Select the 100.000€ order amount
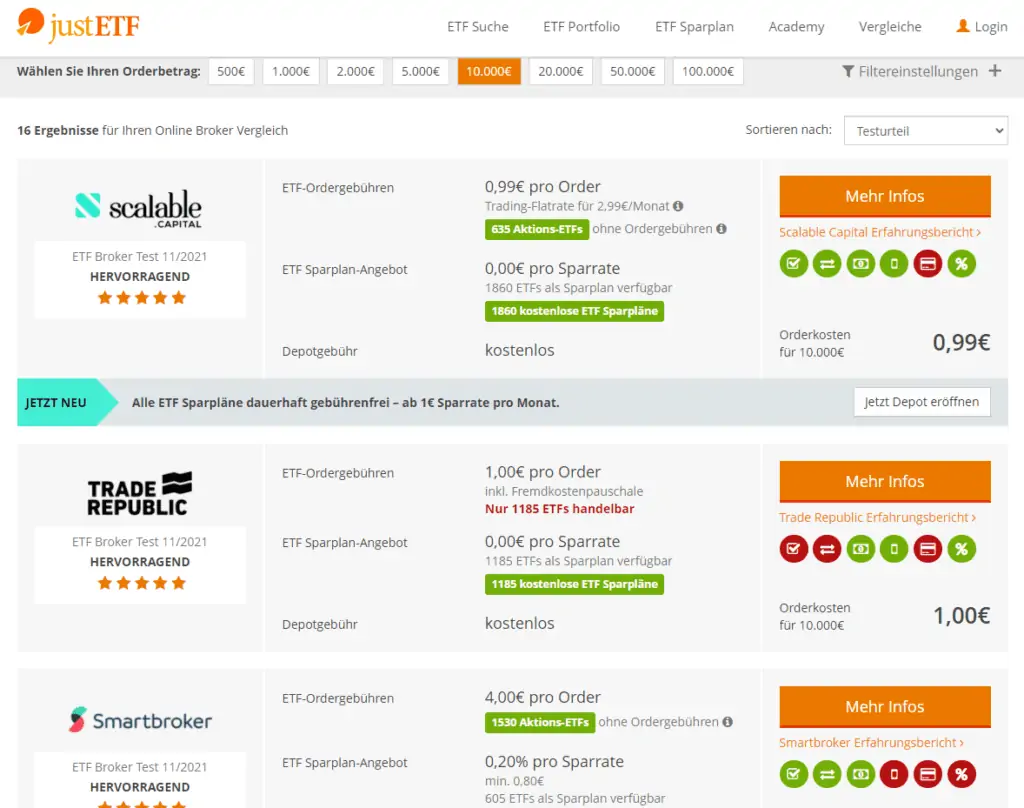1024x808 pixels. (708, 71)
